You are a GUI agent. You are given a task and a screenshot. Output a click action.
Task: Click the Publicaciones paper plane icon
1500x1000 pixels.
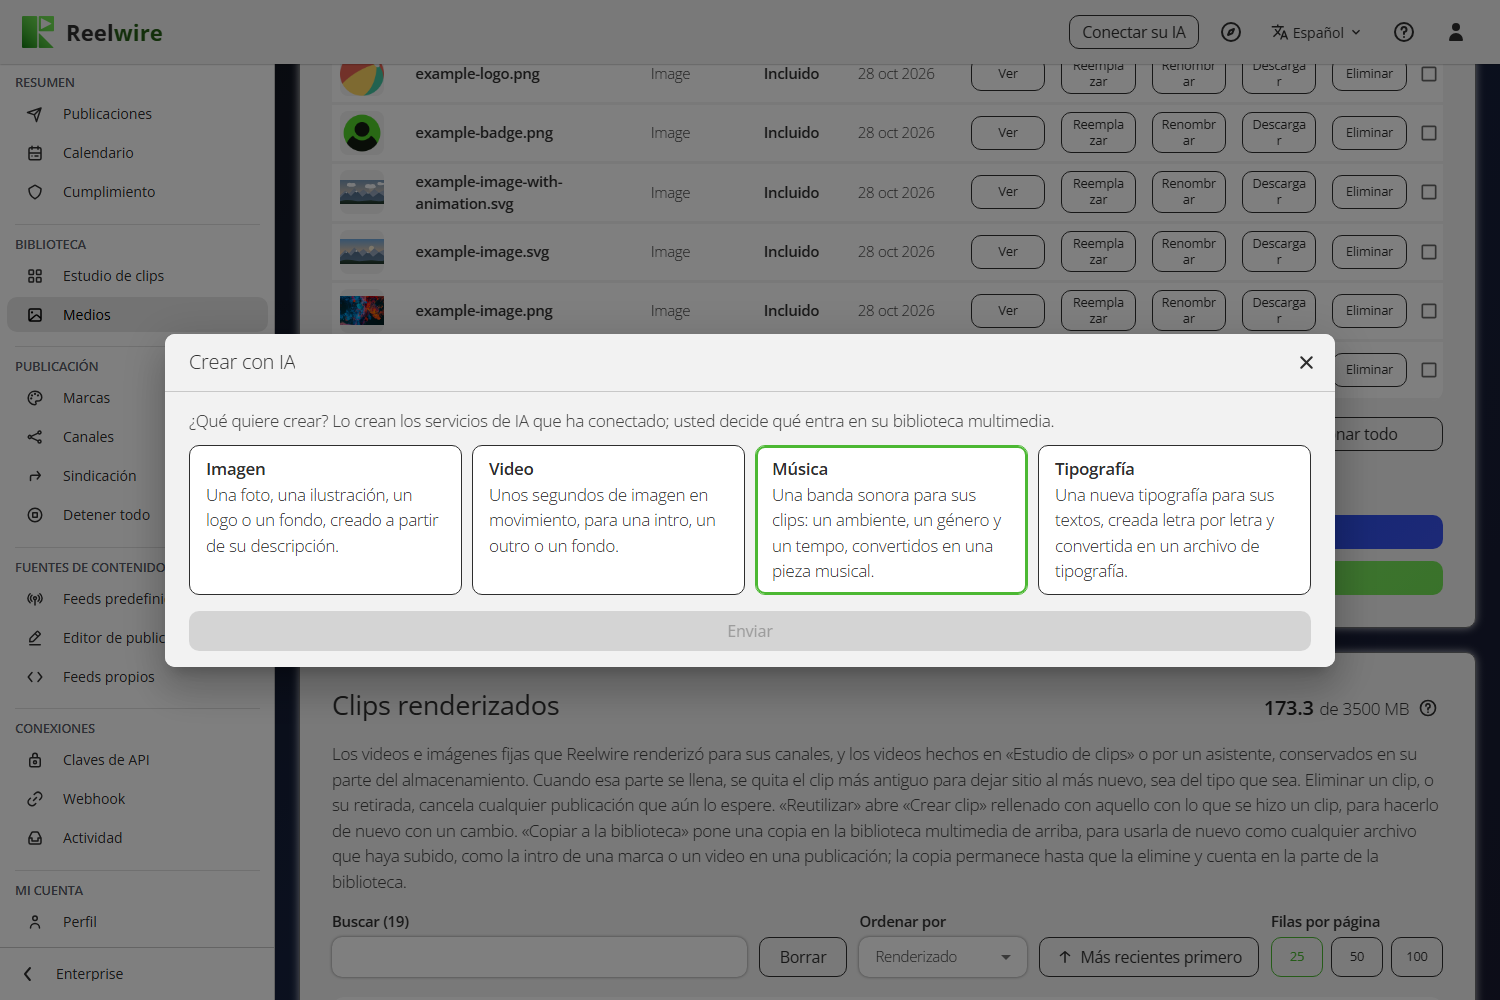coord(35,114)
